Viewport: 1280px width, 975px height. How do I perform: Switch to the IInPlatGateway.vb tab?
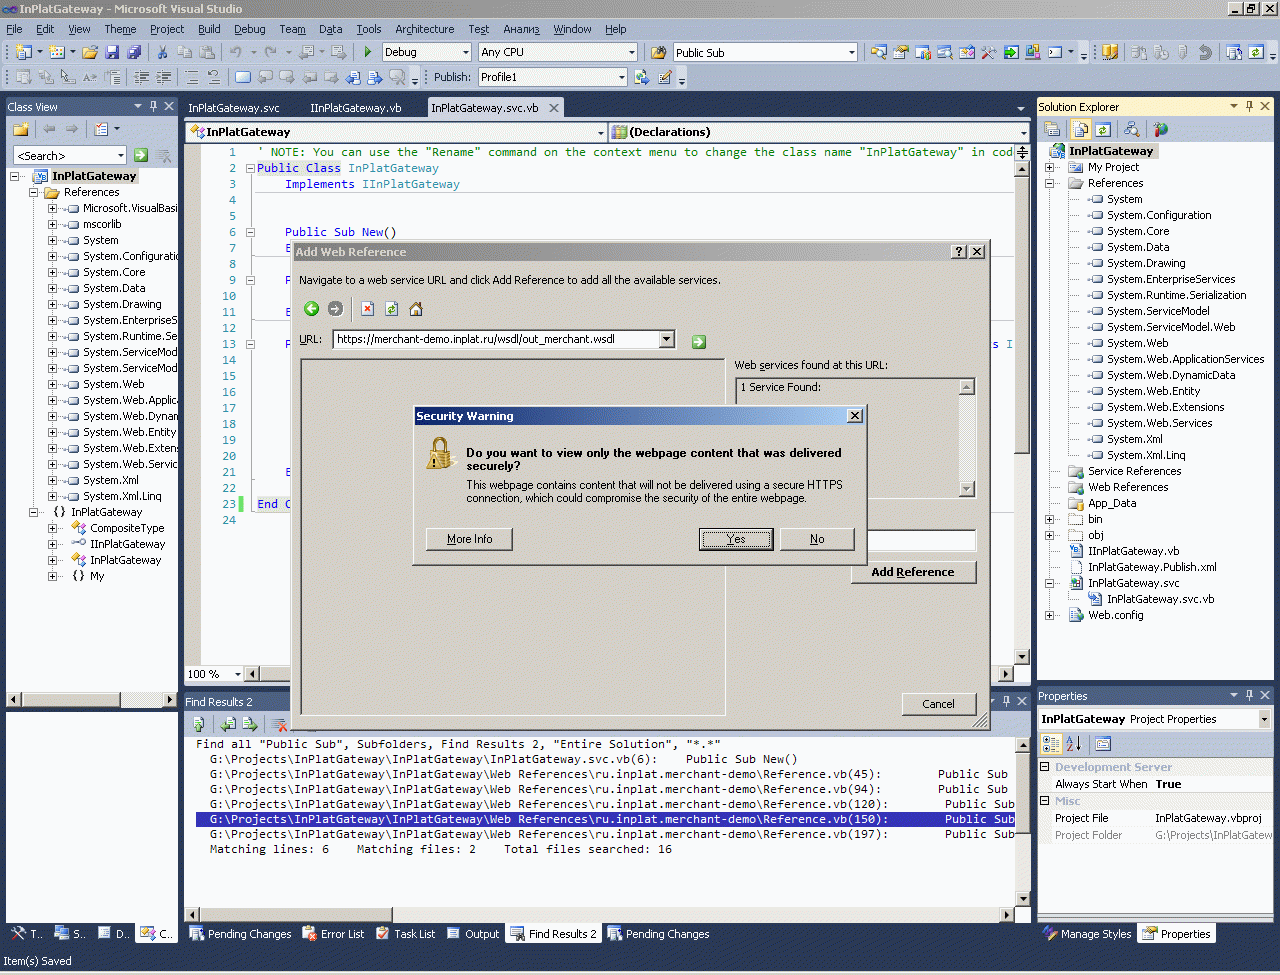click(x=355, y=107)
